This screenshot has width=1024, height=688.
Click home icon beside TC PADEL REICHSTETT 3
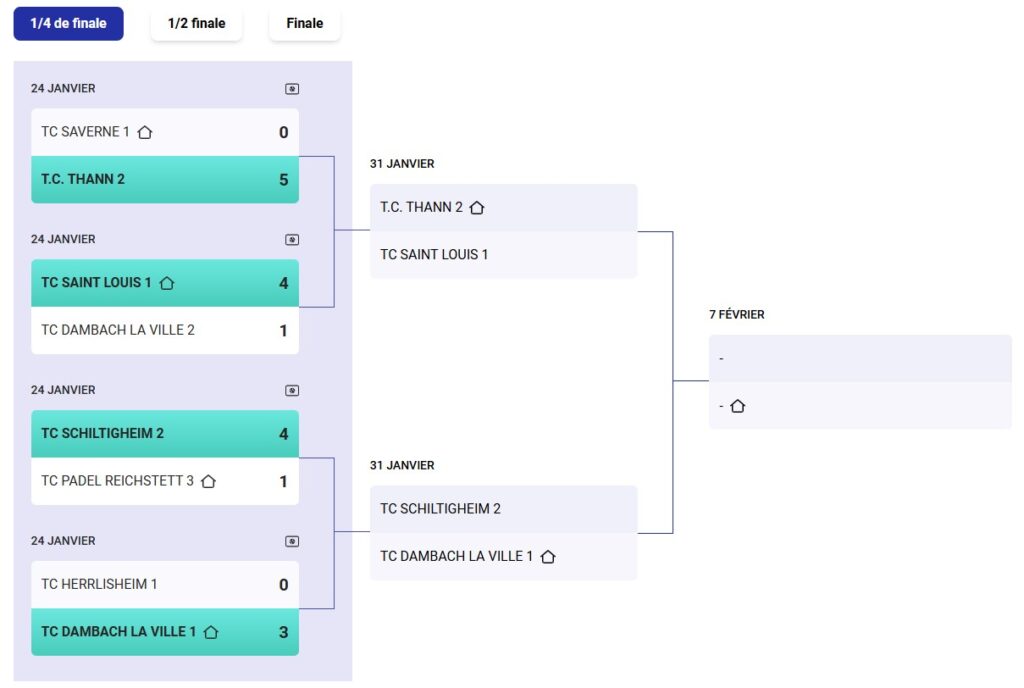[x=208, y=481]
